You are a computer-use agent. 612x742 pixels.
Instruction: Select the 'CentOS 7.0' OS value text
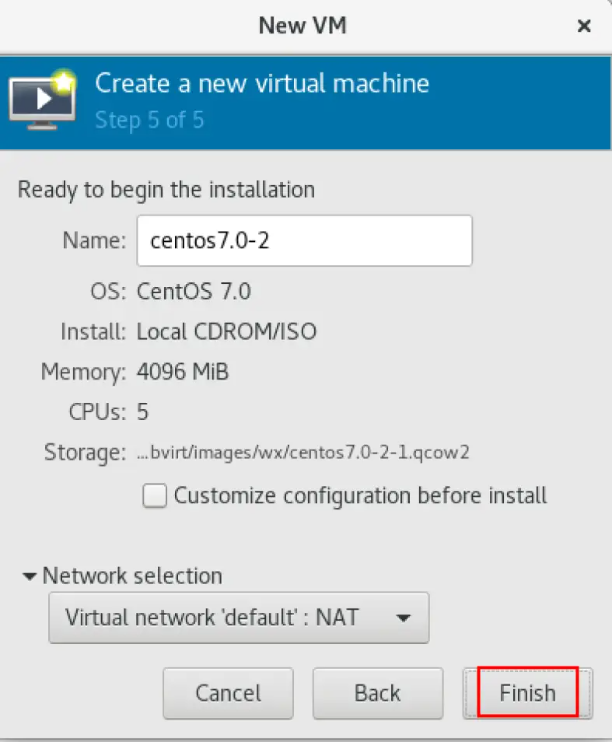194,291
